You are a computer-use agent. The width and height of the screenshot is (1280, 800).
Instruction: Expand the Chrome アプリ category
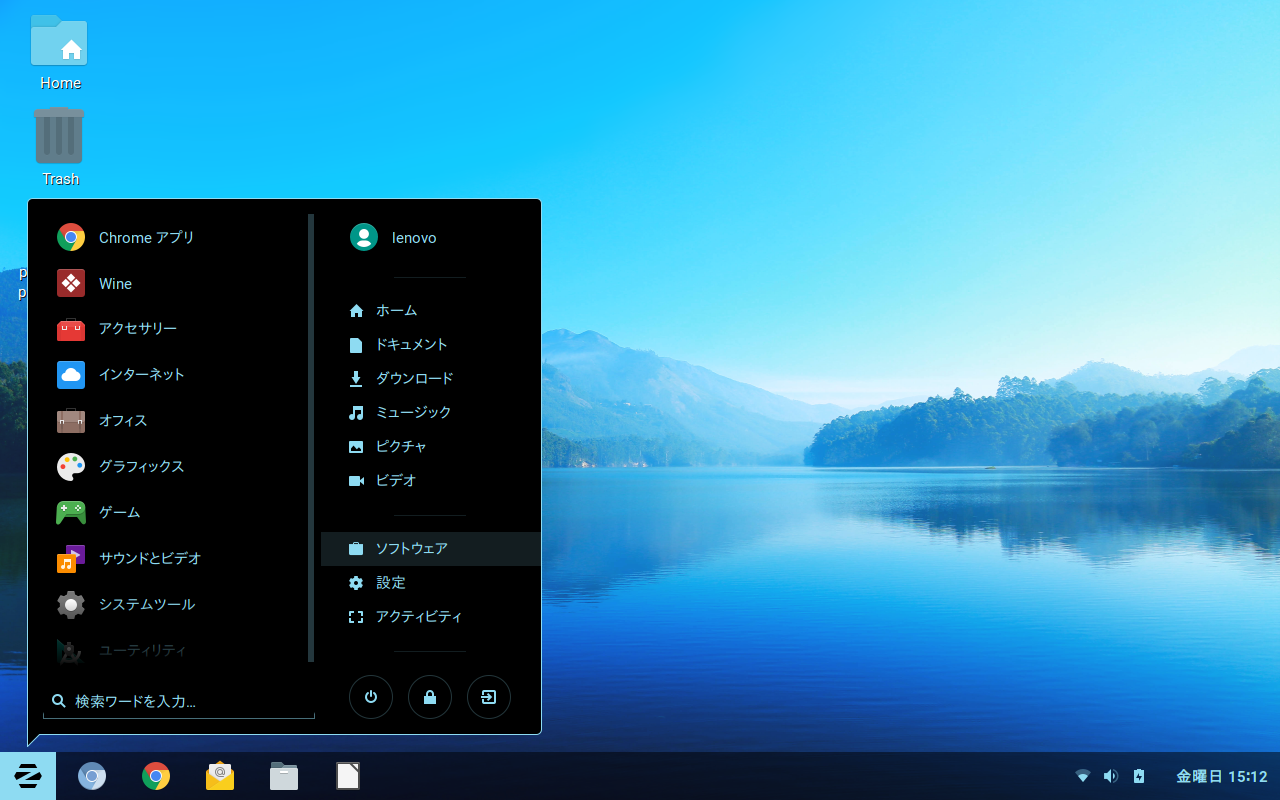tap(146, 238)
